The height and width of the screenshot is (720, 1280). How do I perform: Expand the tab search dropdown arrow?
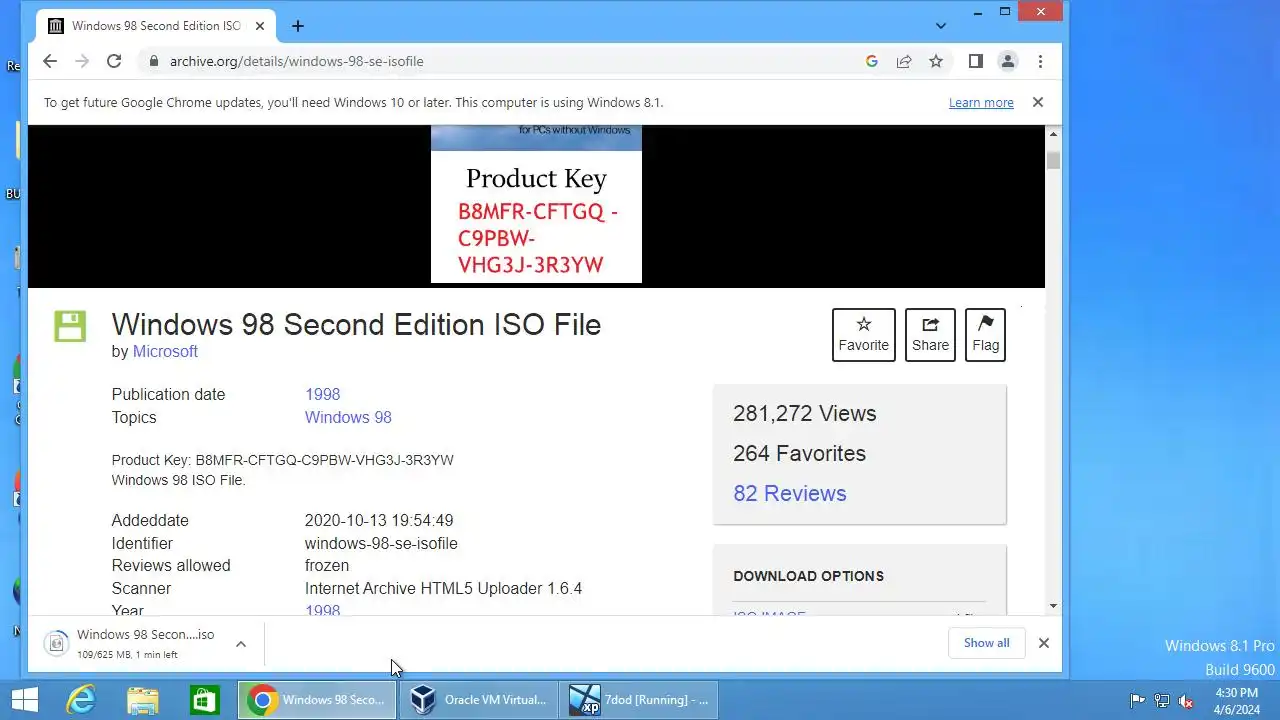940,26
